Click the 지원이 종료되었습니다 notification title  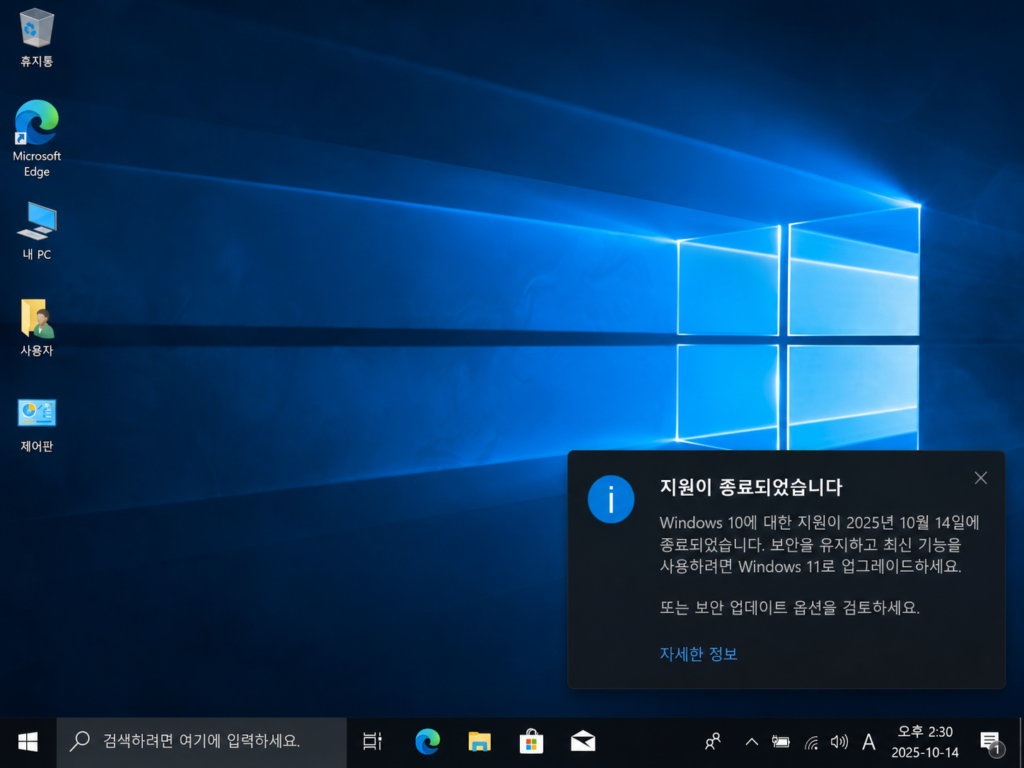[751, 487]
